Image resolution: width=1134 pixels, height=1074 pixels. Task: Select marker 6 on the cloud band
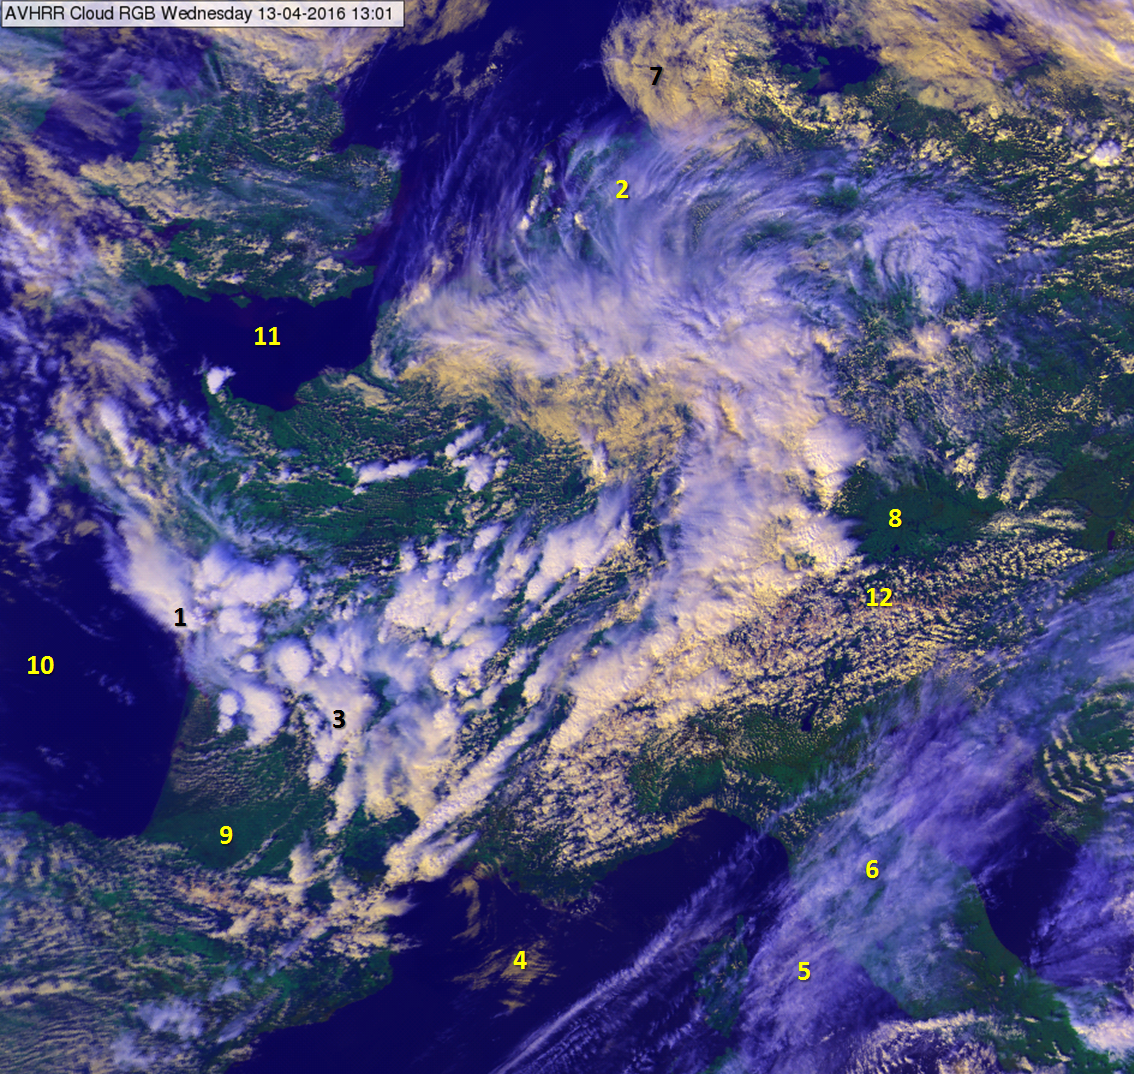[872, 869]
